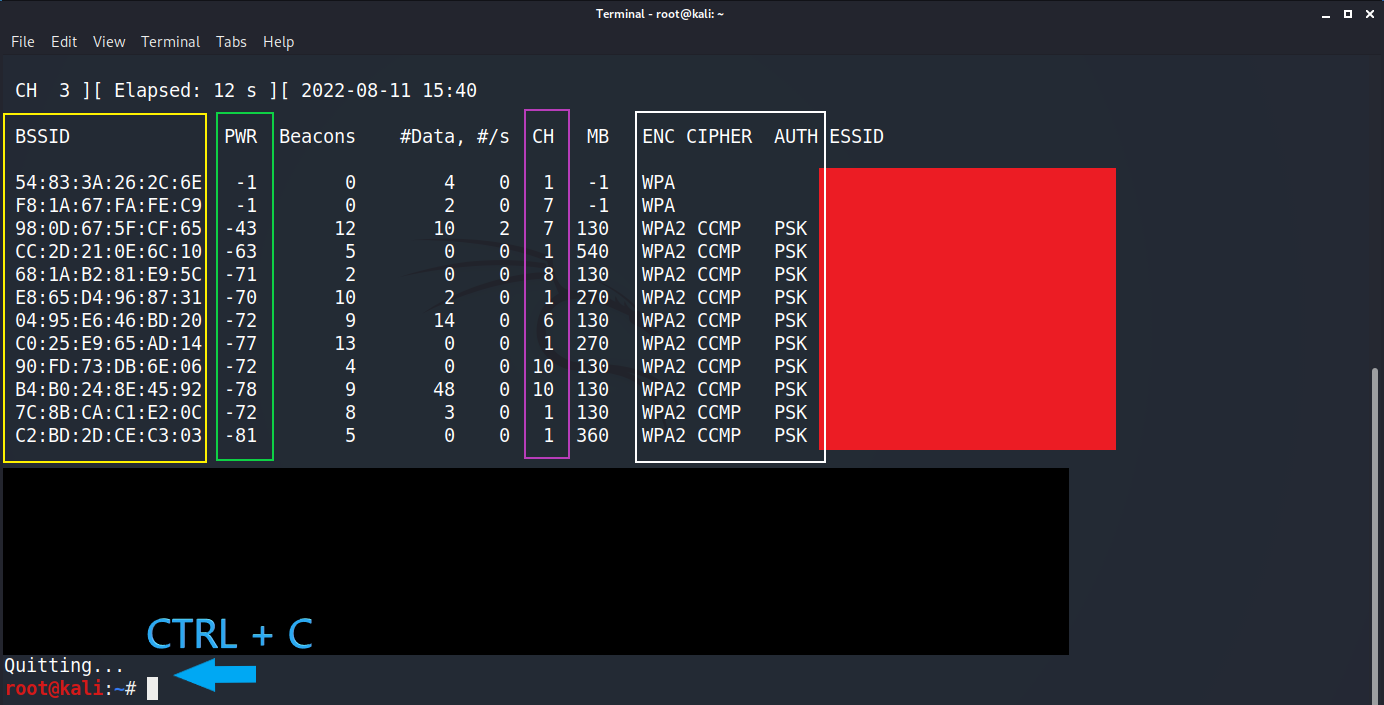The image size is (1384, 705).
Task: Open the Help menu
Action: point(278,42)
